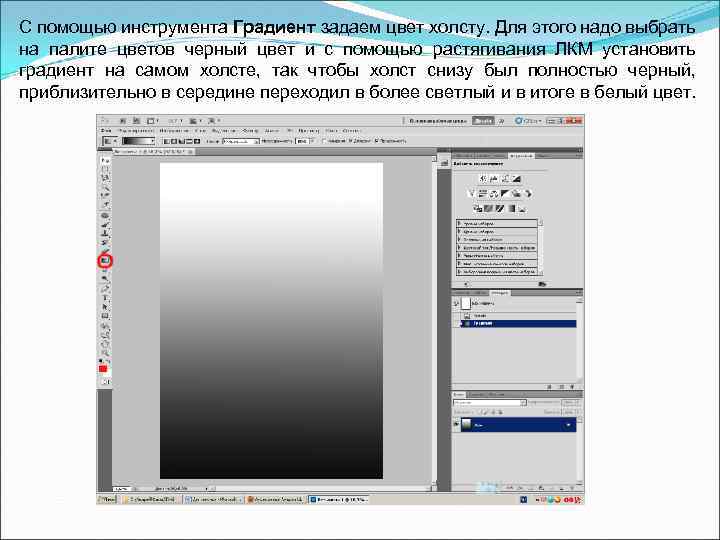This screenshot has width=720, height=540.
Task: Add a Levels adjustment from Adjustments panel
Action: pyautogui.click(x=494, y=179)
